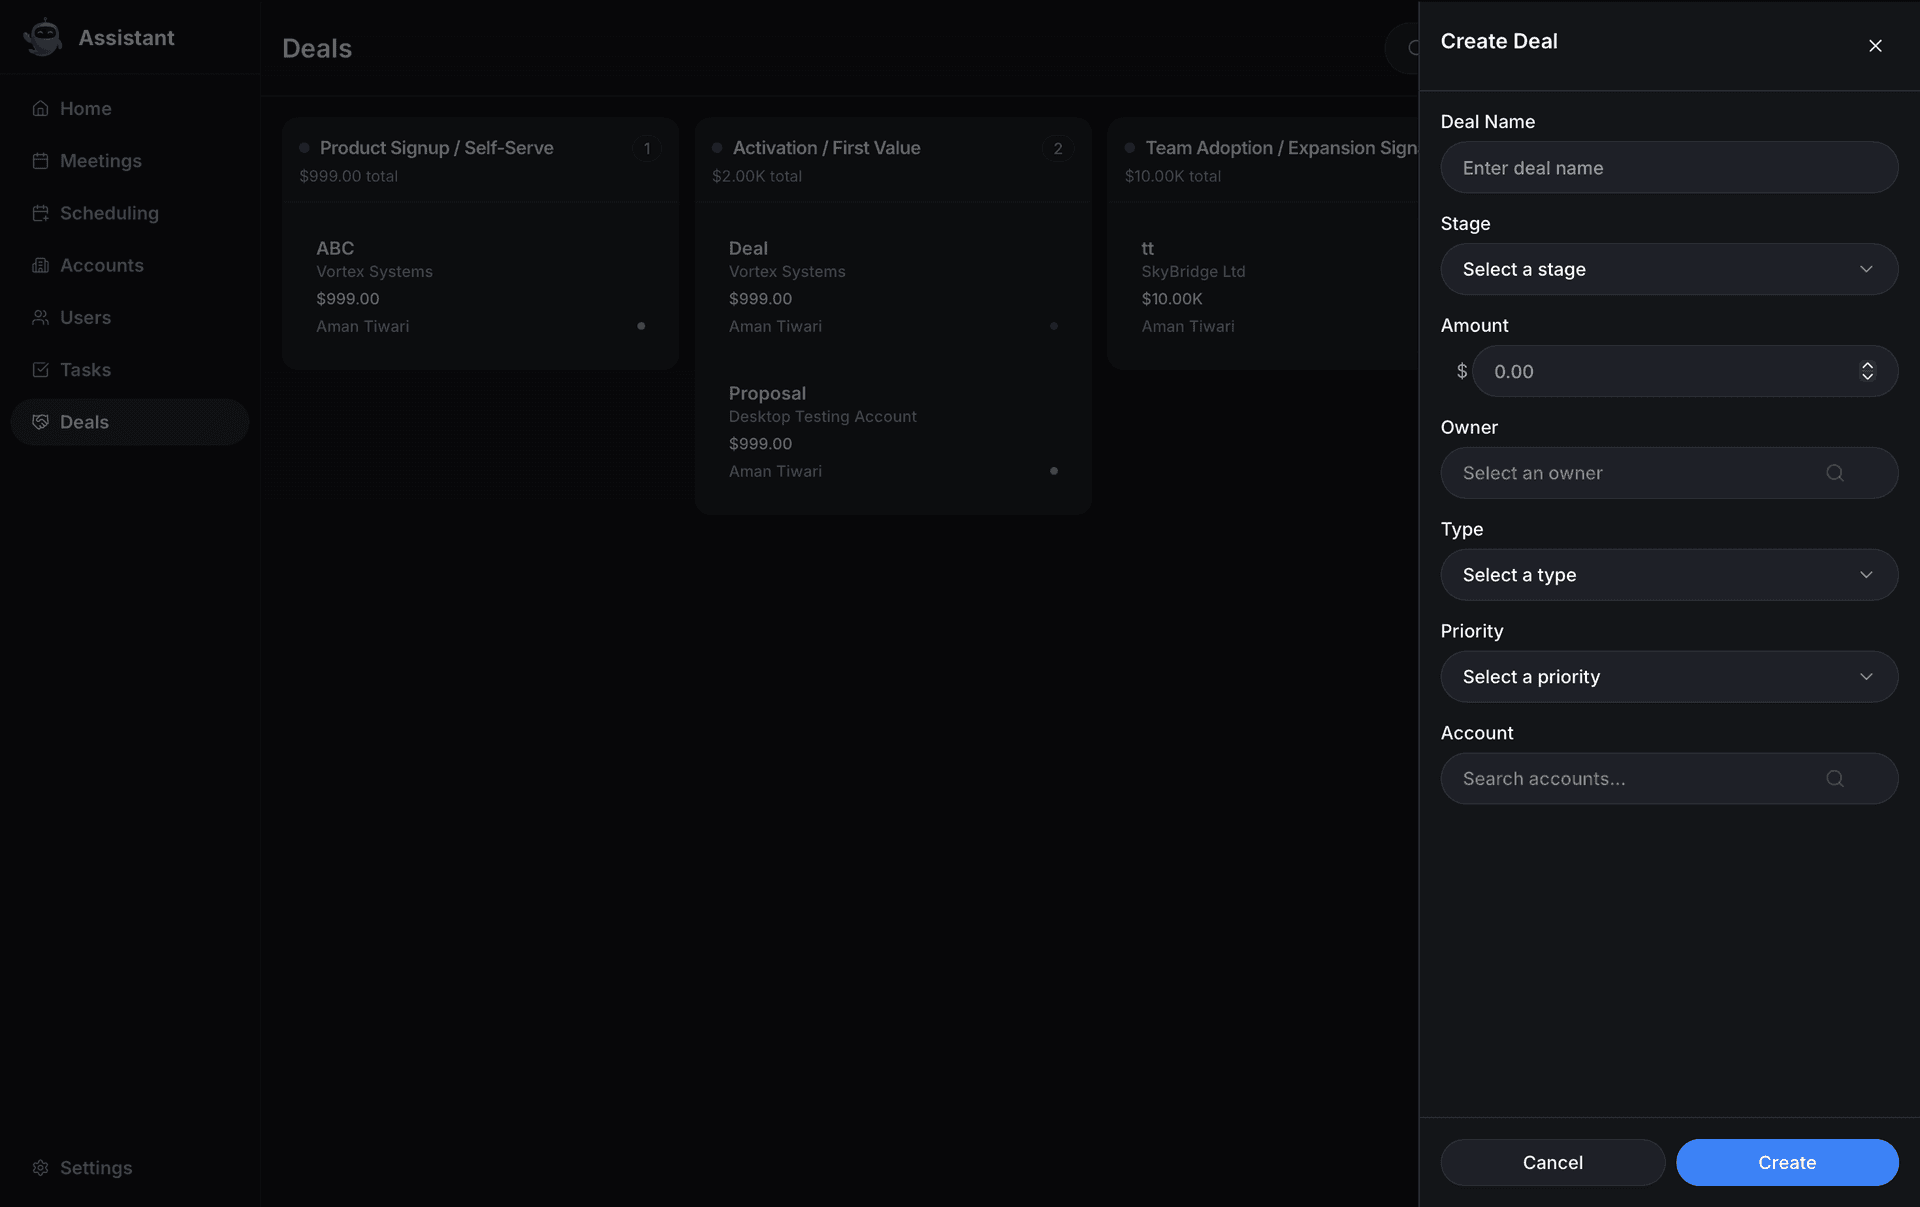Open the Scheduling page
Image resolution: width=1920 pixels, height=1207 pixels.
pos(130,213)
